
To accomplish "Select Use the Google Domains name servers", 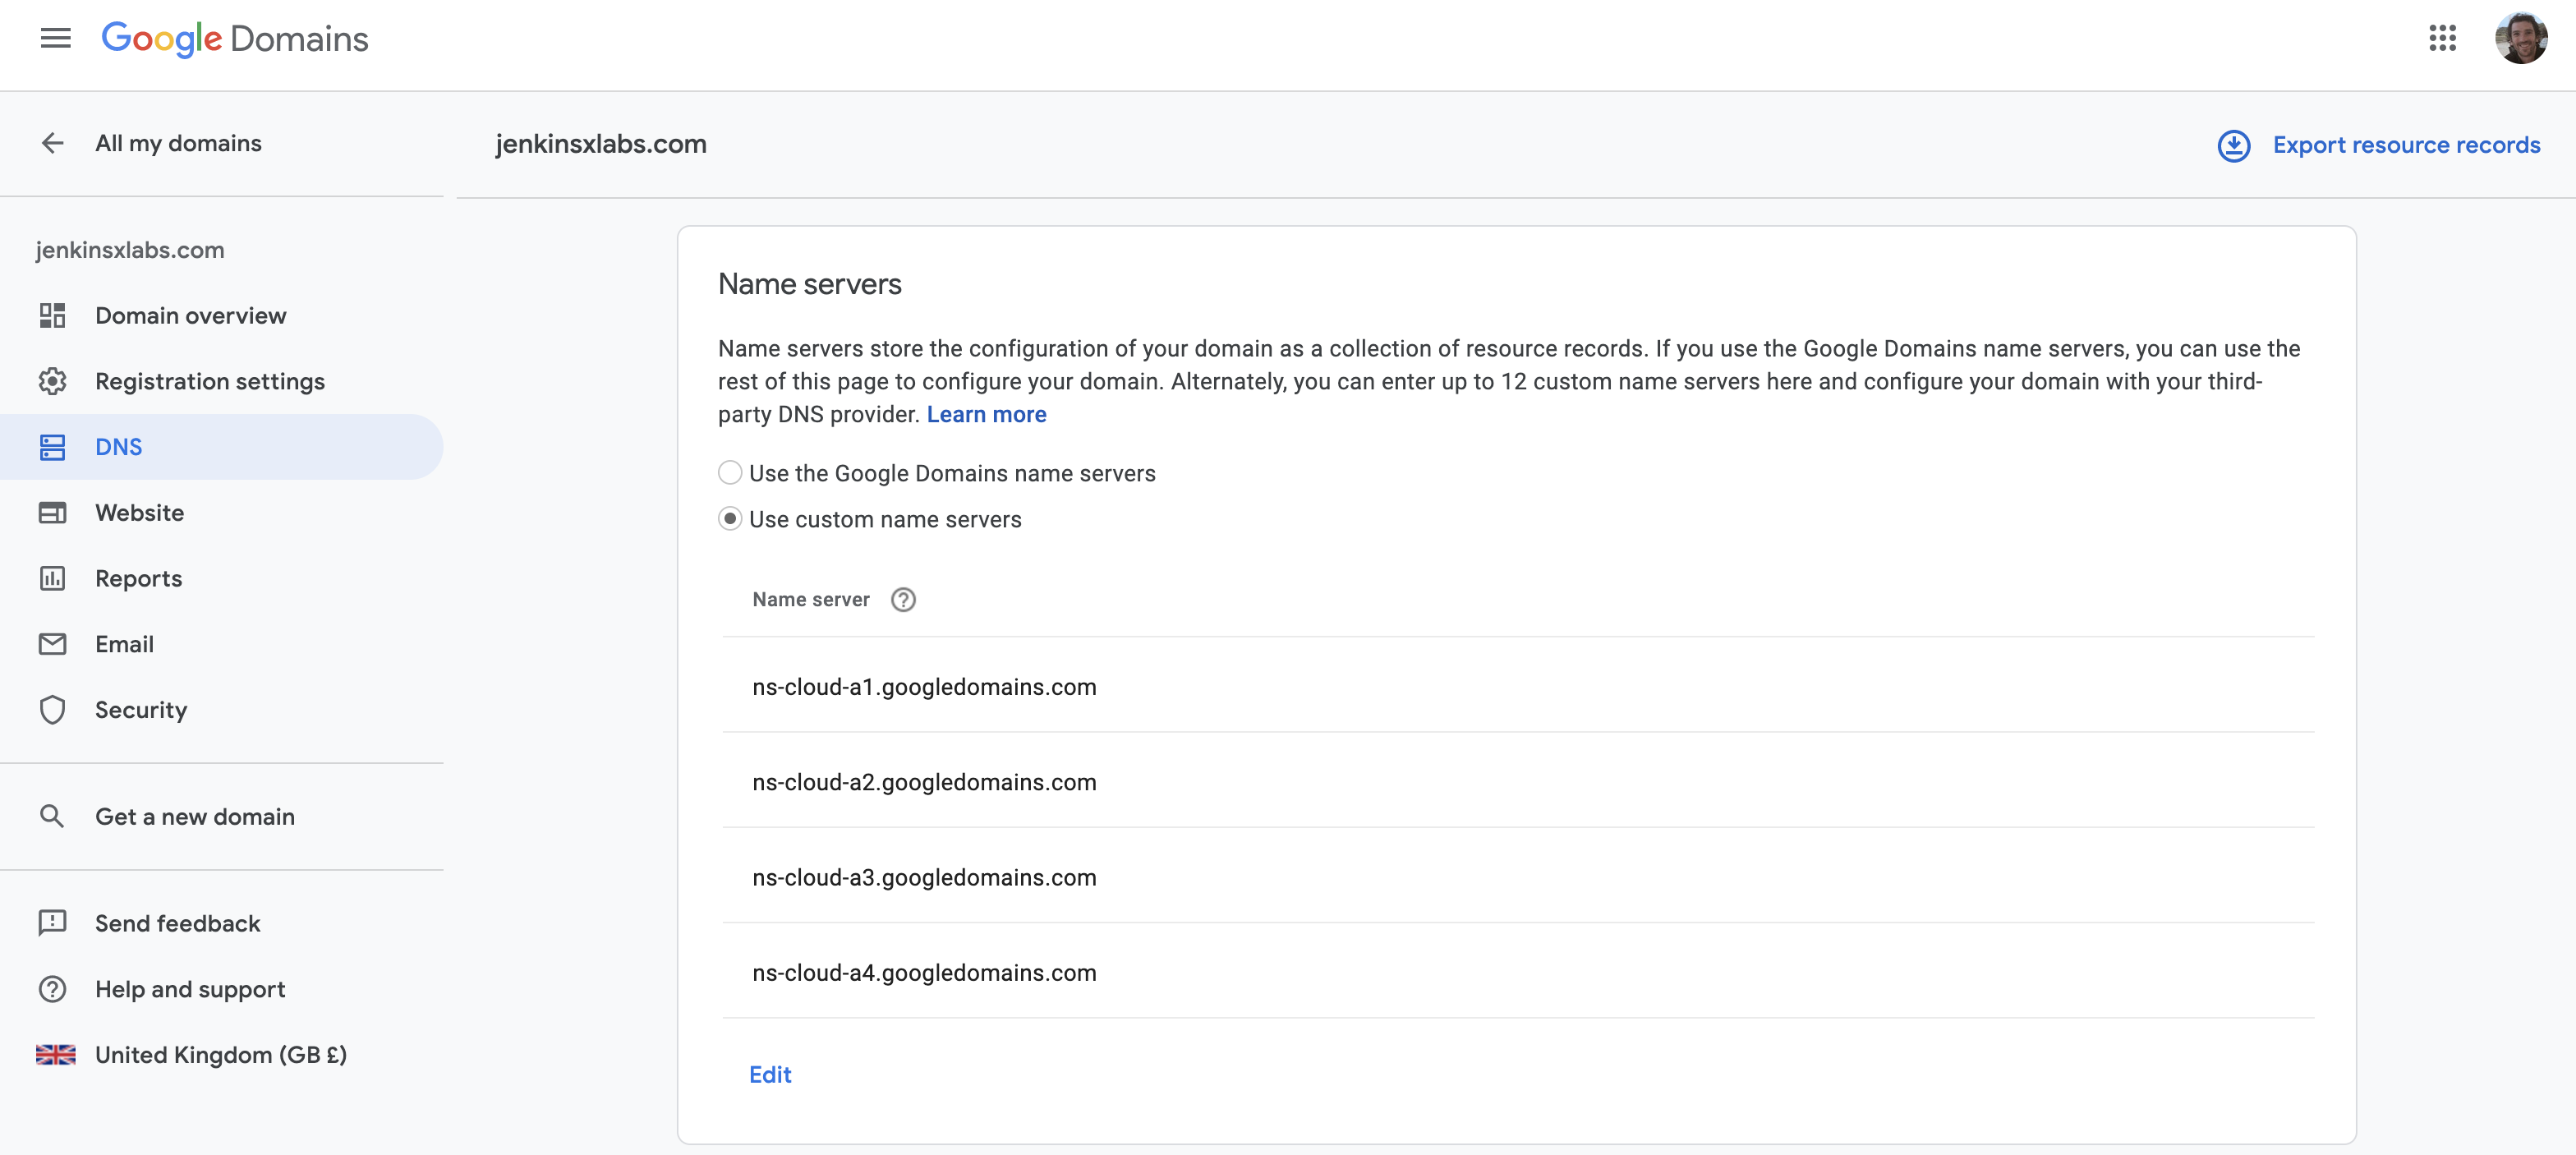I will coord(730,473).
